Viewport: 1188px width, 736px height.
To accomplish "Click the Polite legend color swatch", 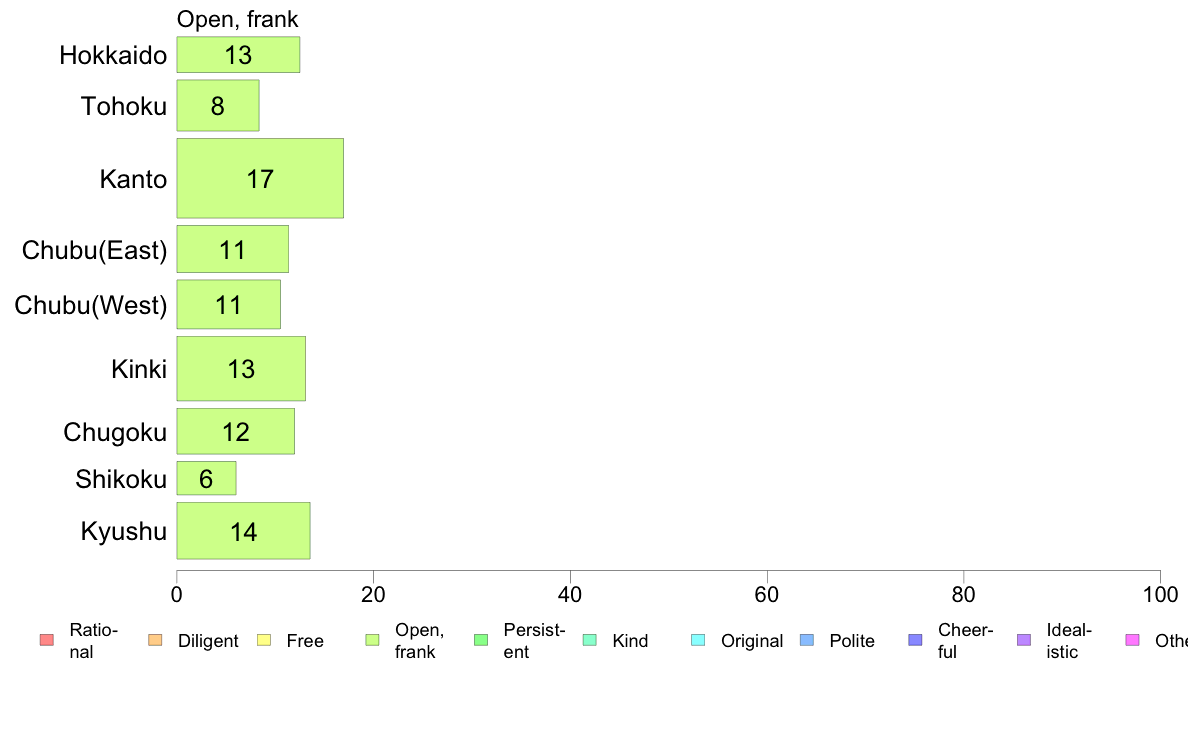I will [x=806, y=640].
